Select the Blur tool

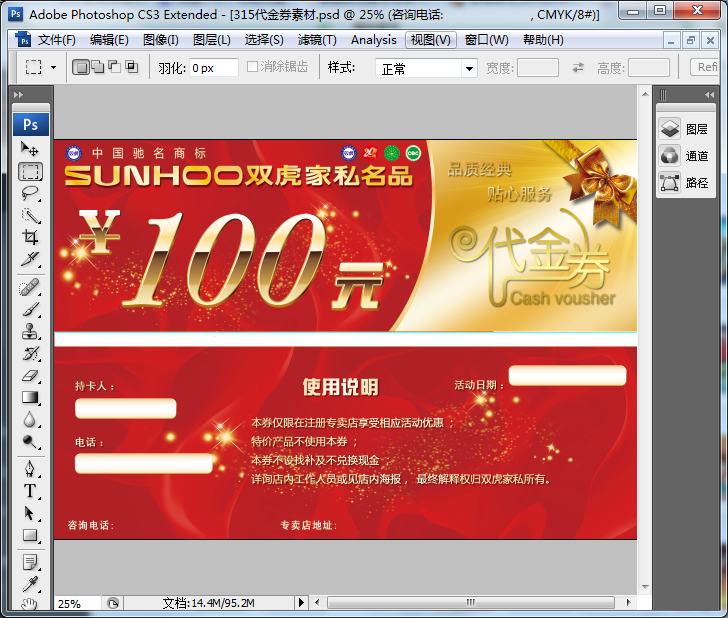[30, 420]
